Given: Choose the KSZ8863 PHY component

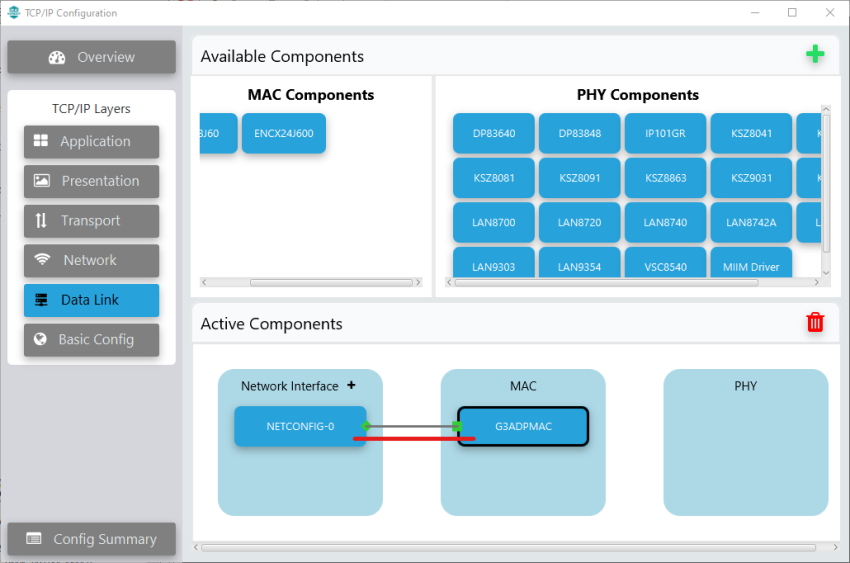Looking at the screenshot, I should (665, 178).
